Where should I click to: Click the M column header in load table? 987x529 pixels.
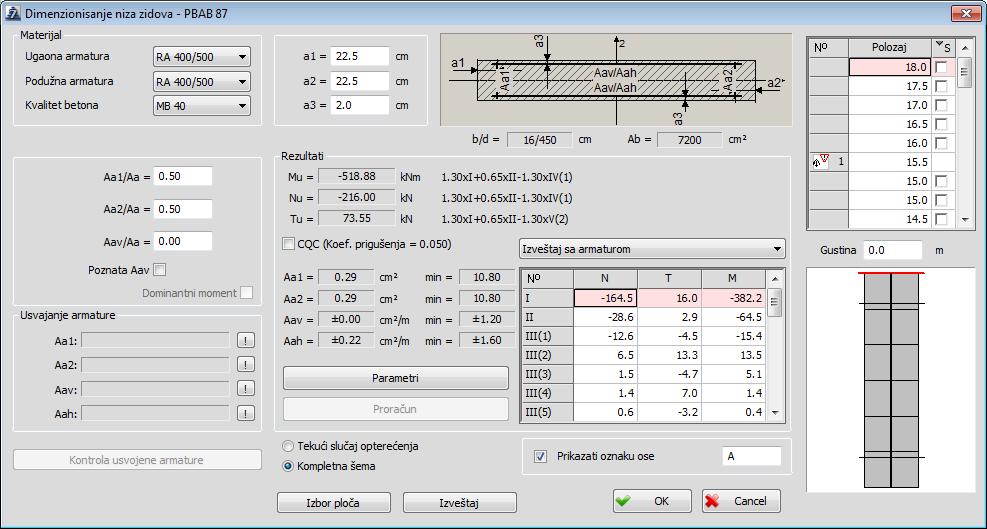tap(734, 278)
